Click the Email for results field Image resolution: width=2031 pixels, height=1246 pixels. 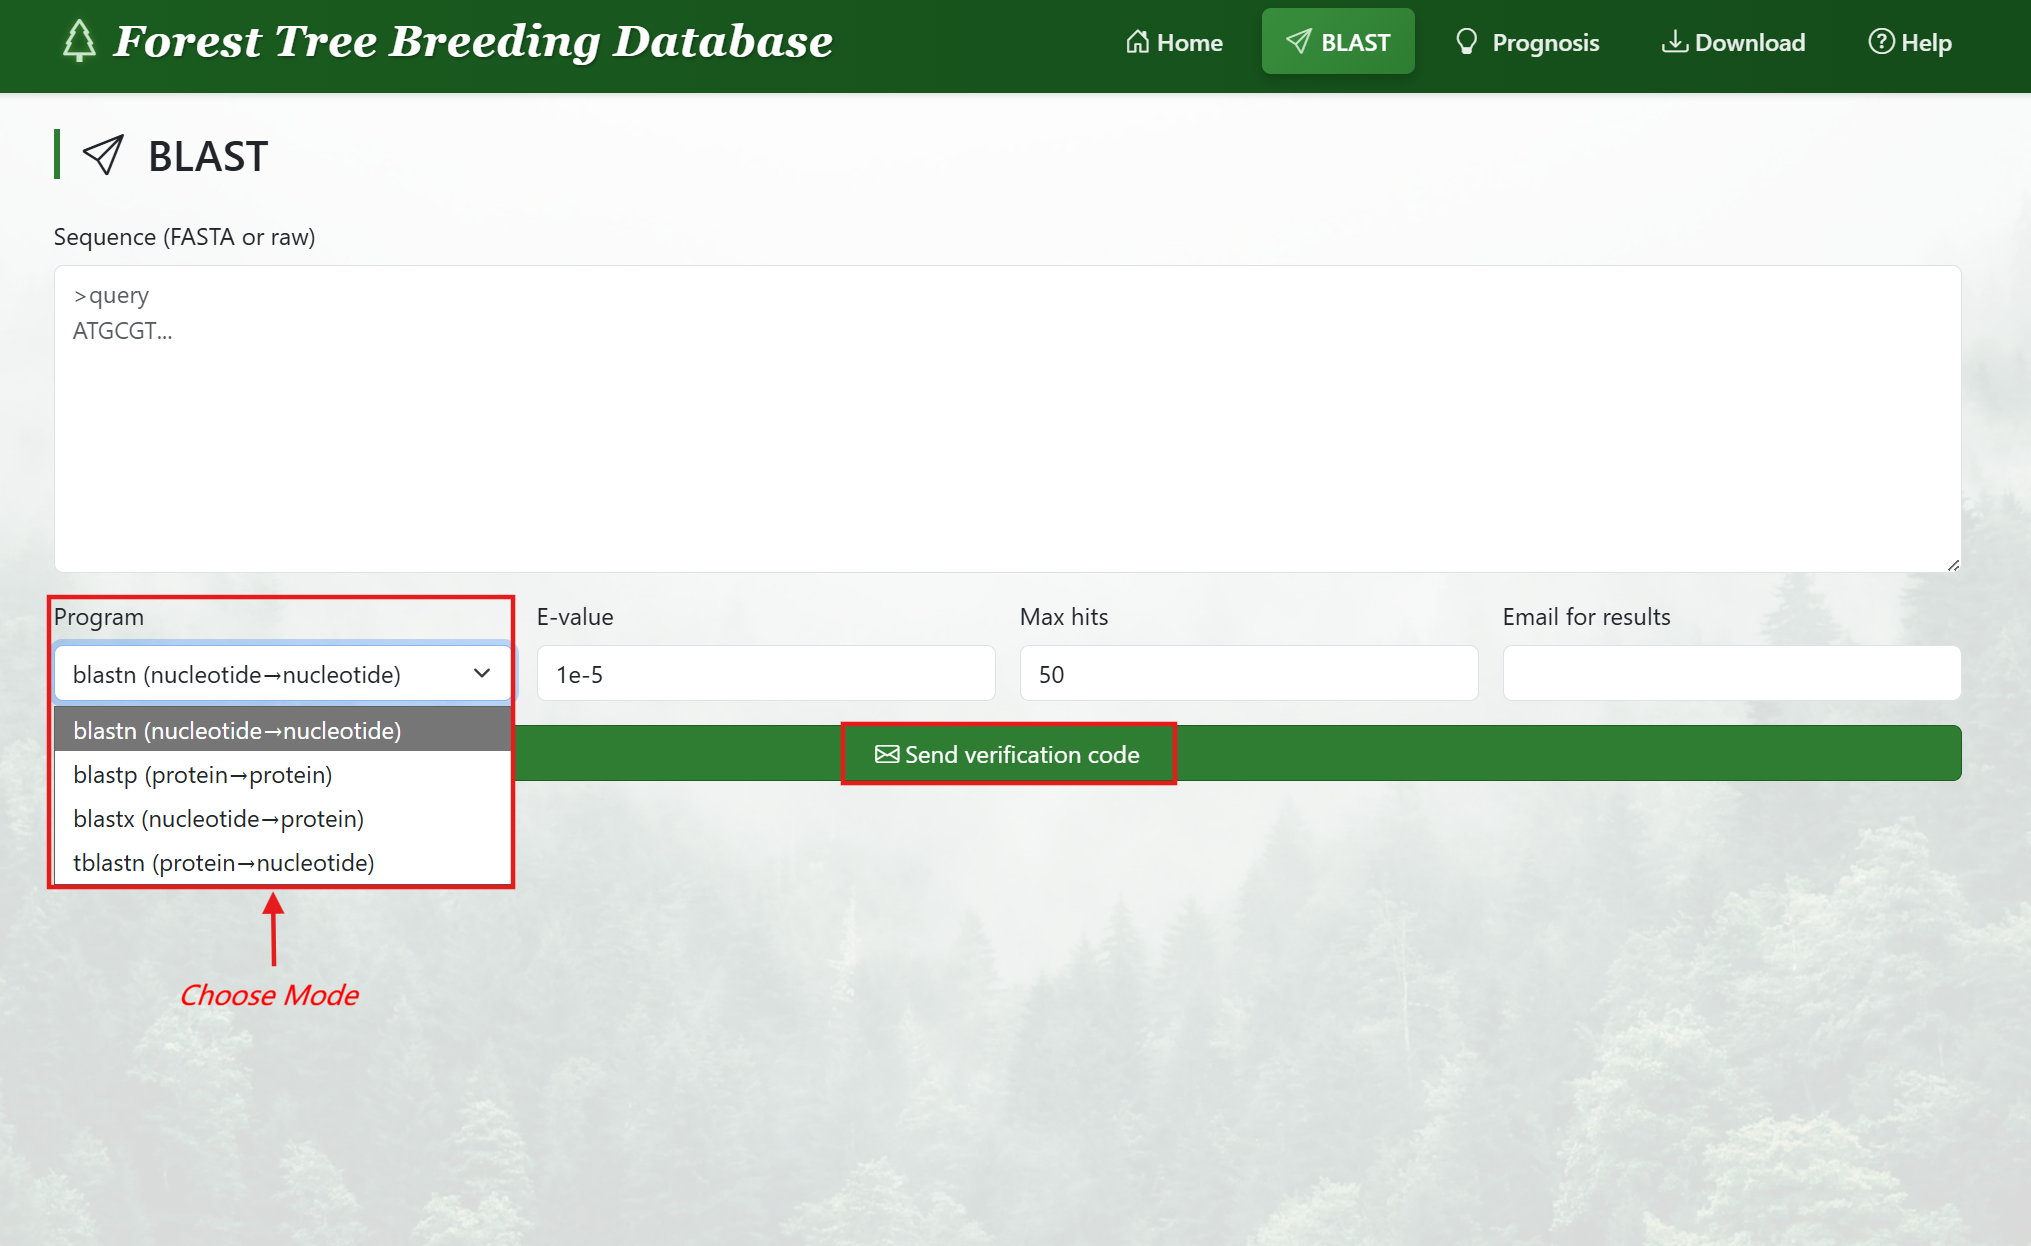(1732, 674)
